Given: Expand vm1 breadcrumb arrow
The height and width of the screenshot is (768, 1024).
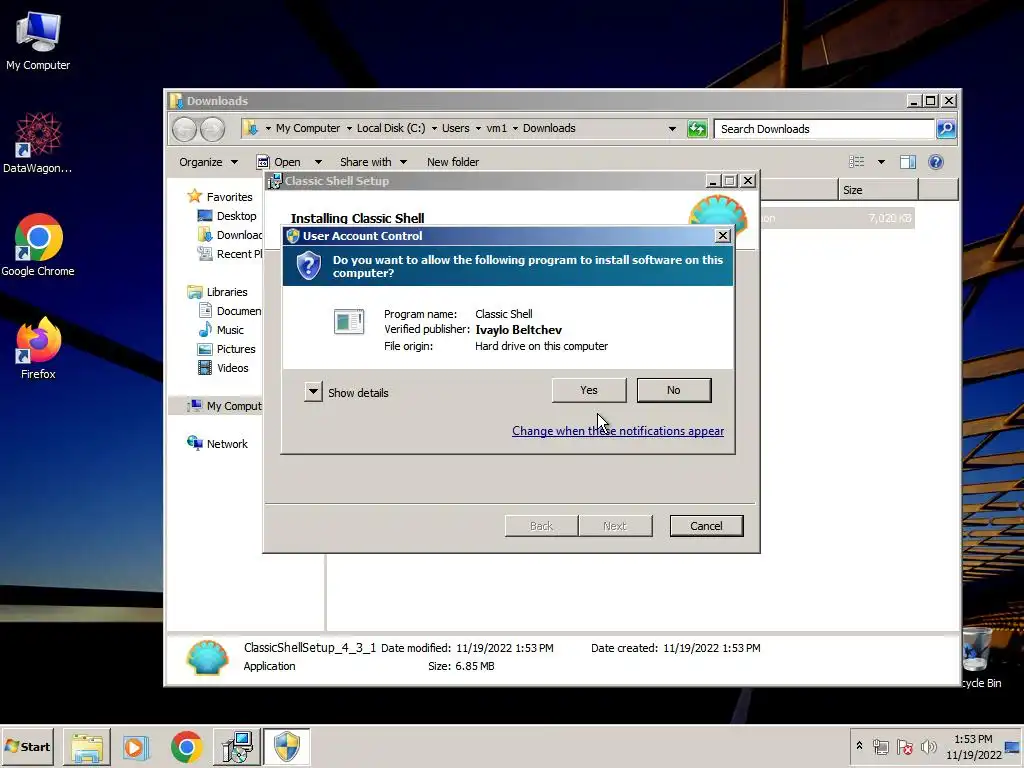Looking at the screenshot, I should coord(515,129).
